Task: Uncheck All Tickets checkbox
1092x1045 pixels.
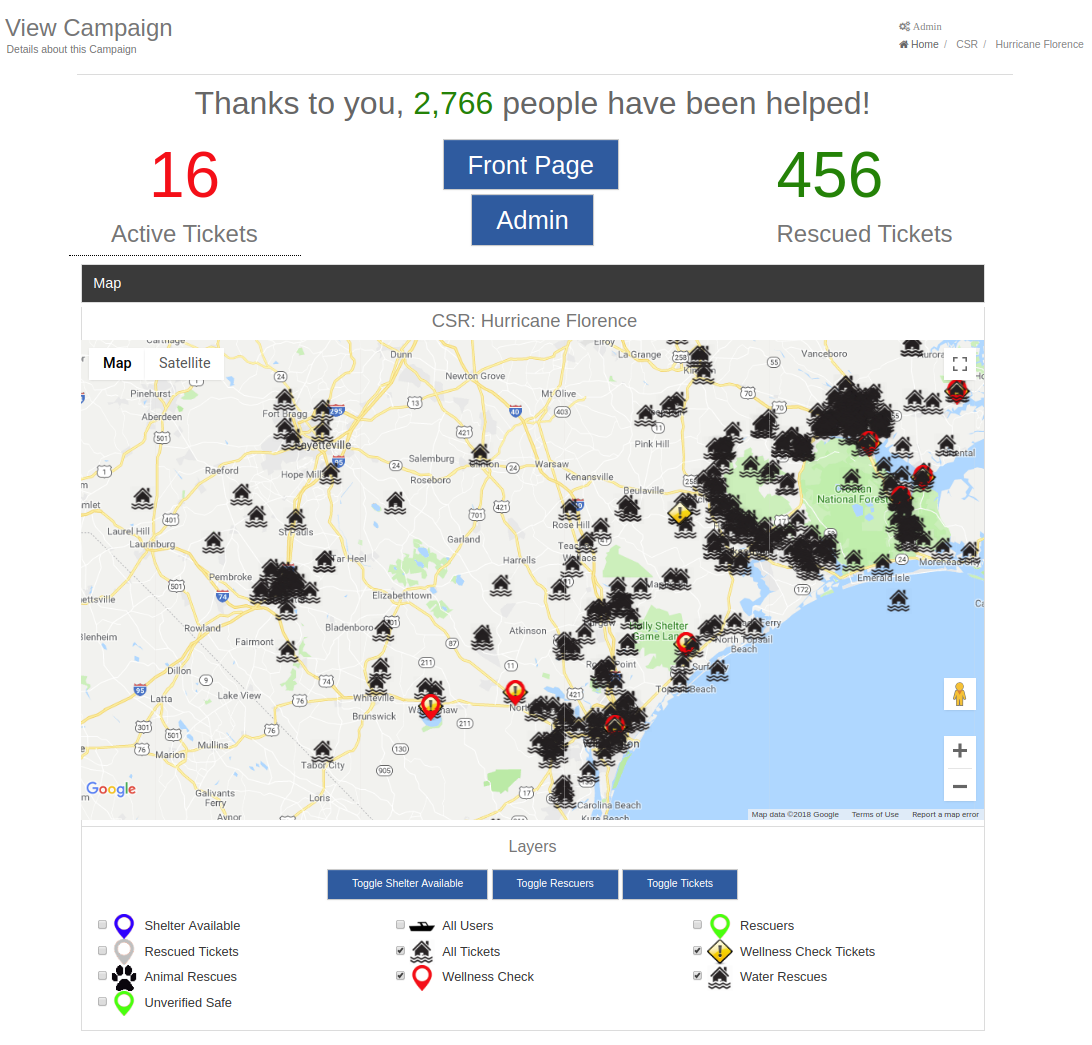Action: (x=400, y=950)
